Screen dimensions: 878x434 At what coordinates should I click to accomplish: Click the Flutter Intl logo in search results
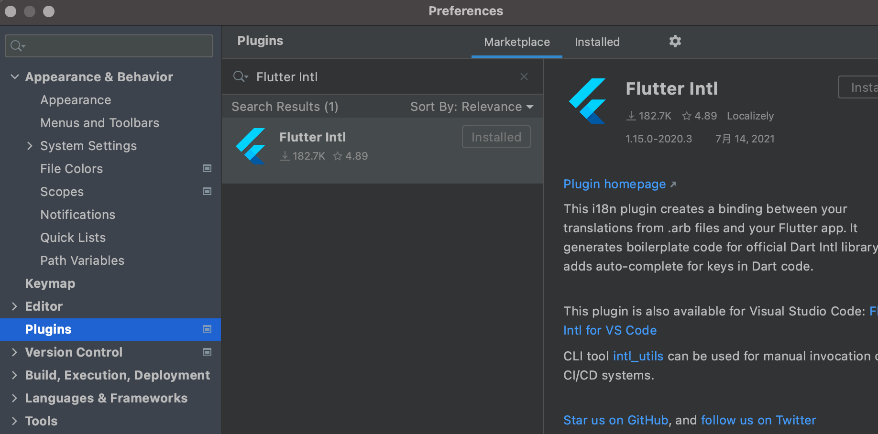tap(249, 146)
